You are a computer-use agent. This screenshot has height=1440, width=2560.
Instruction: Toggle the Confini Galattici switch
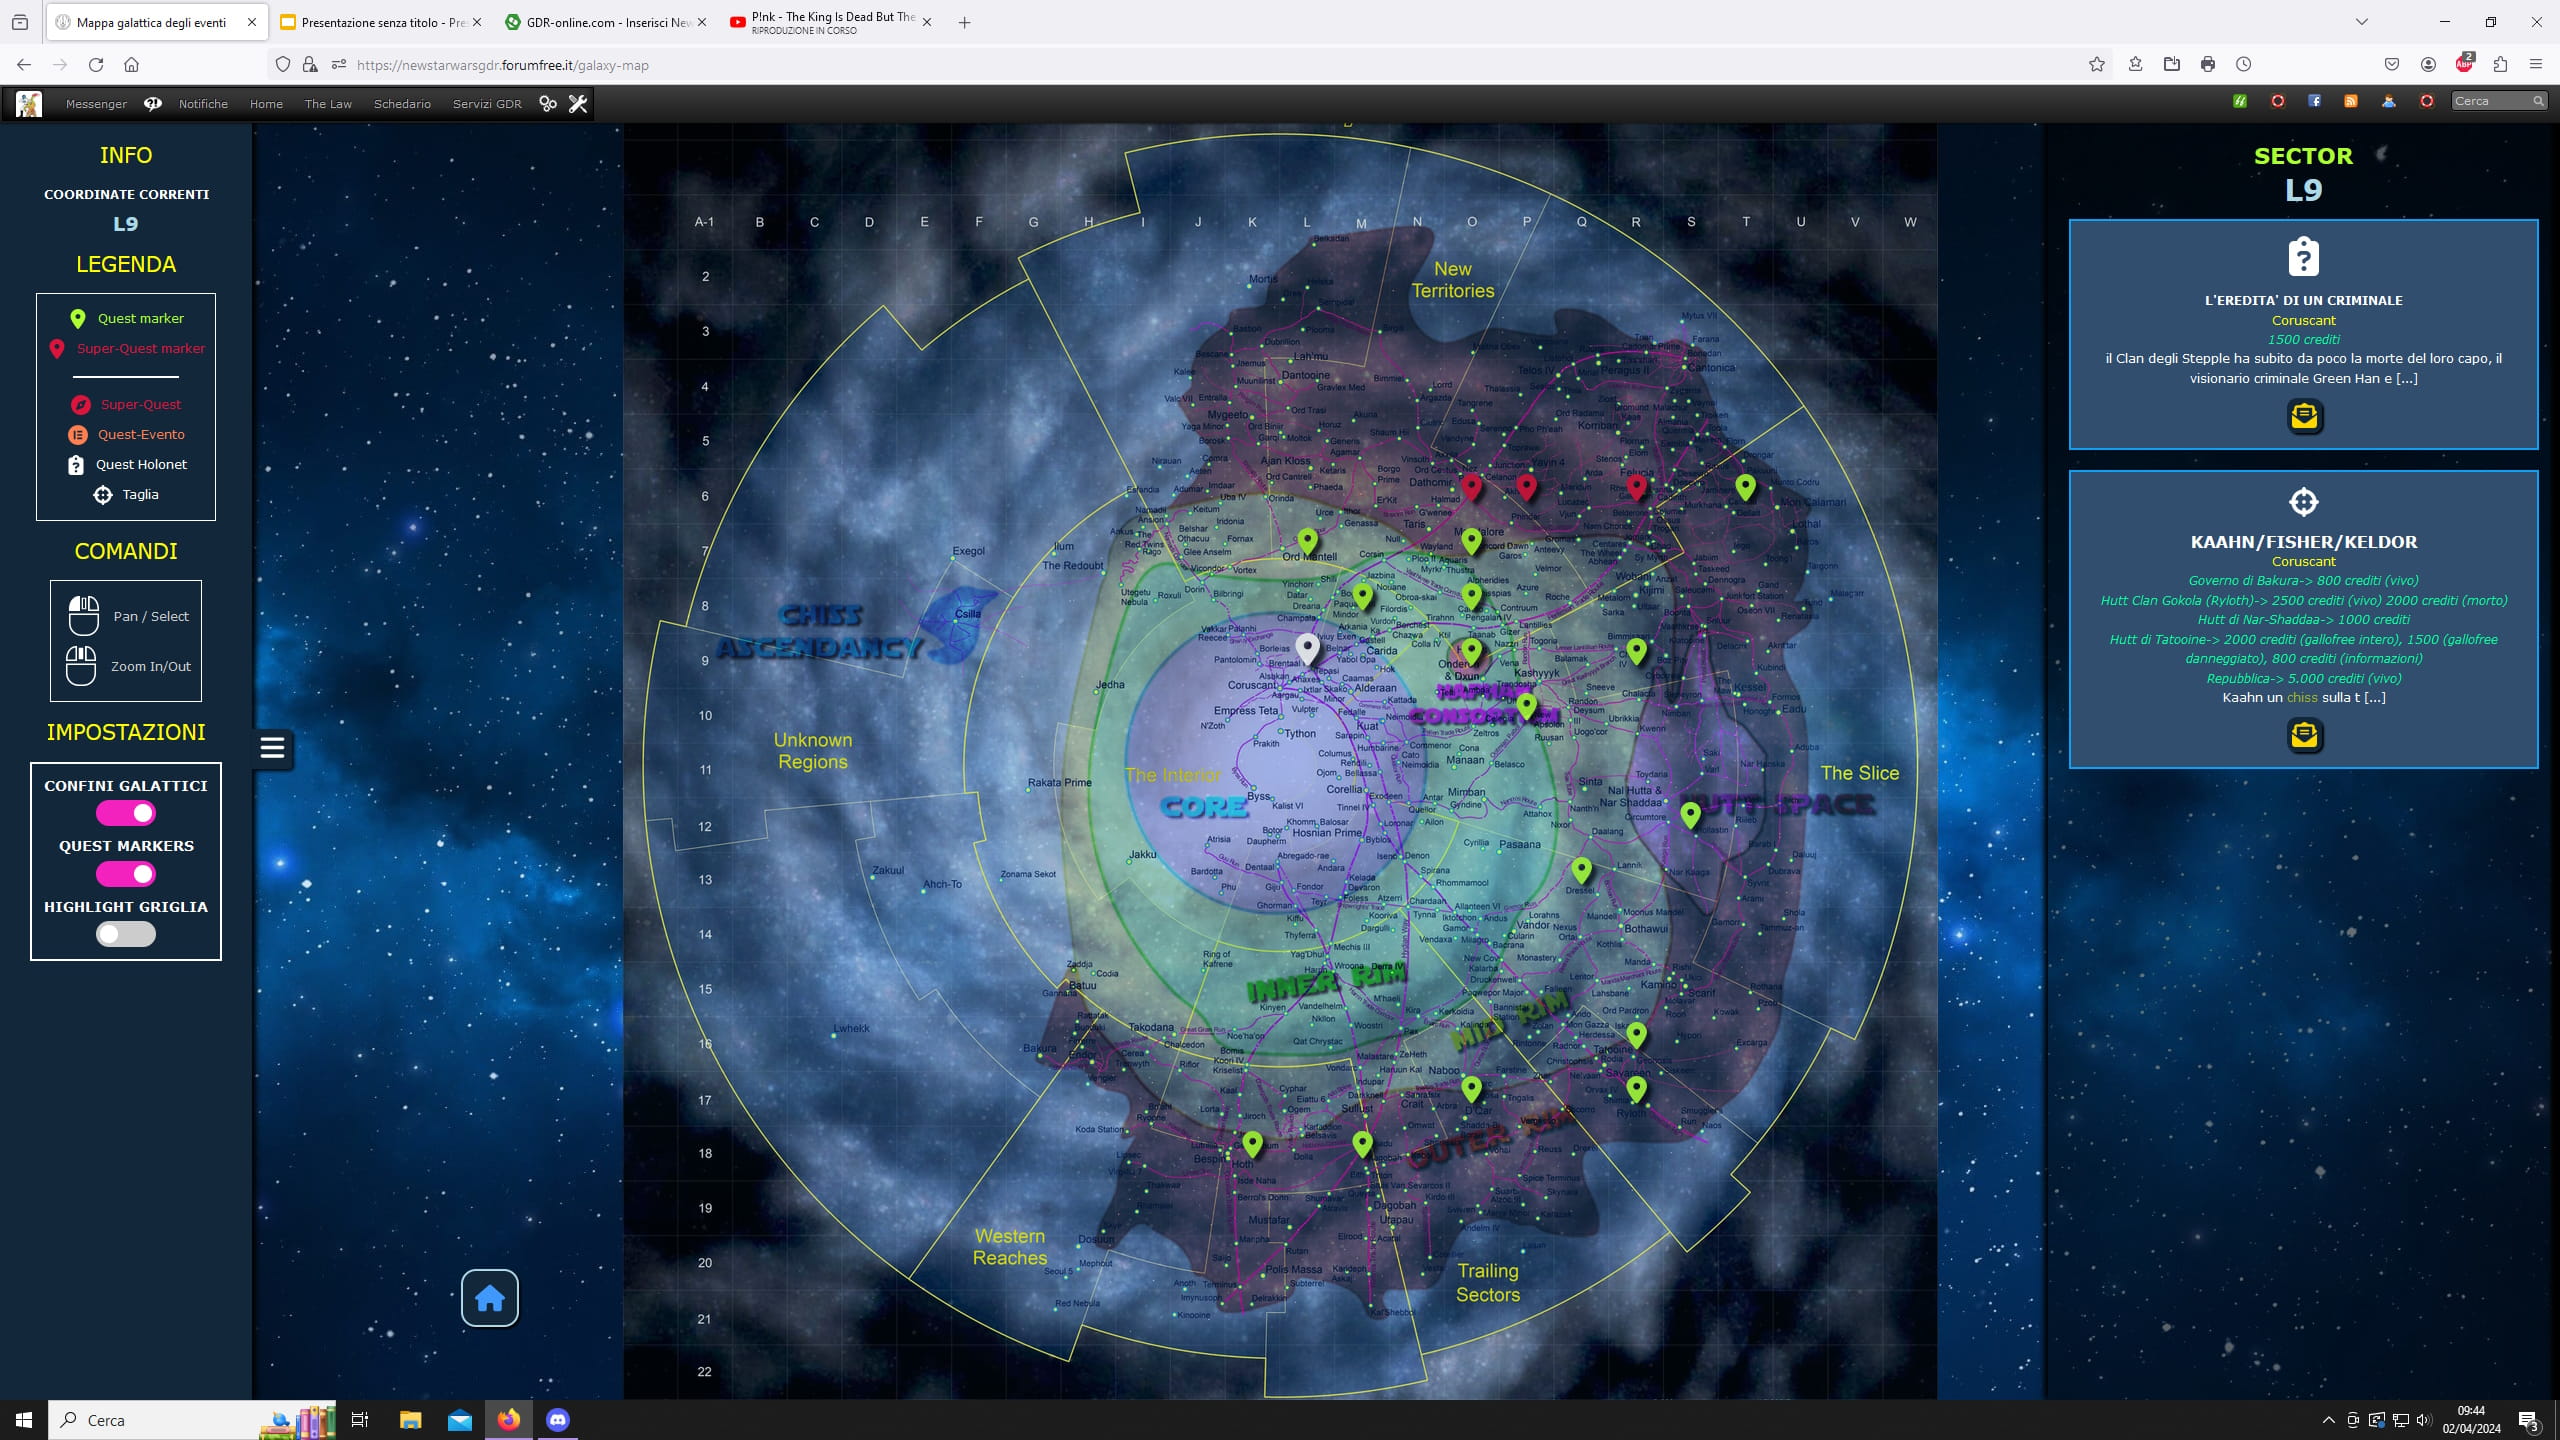126,814
